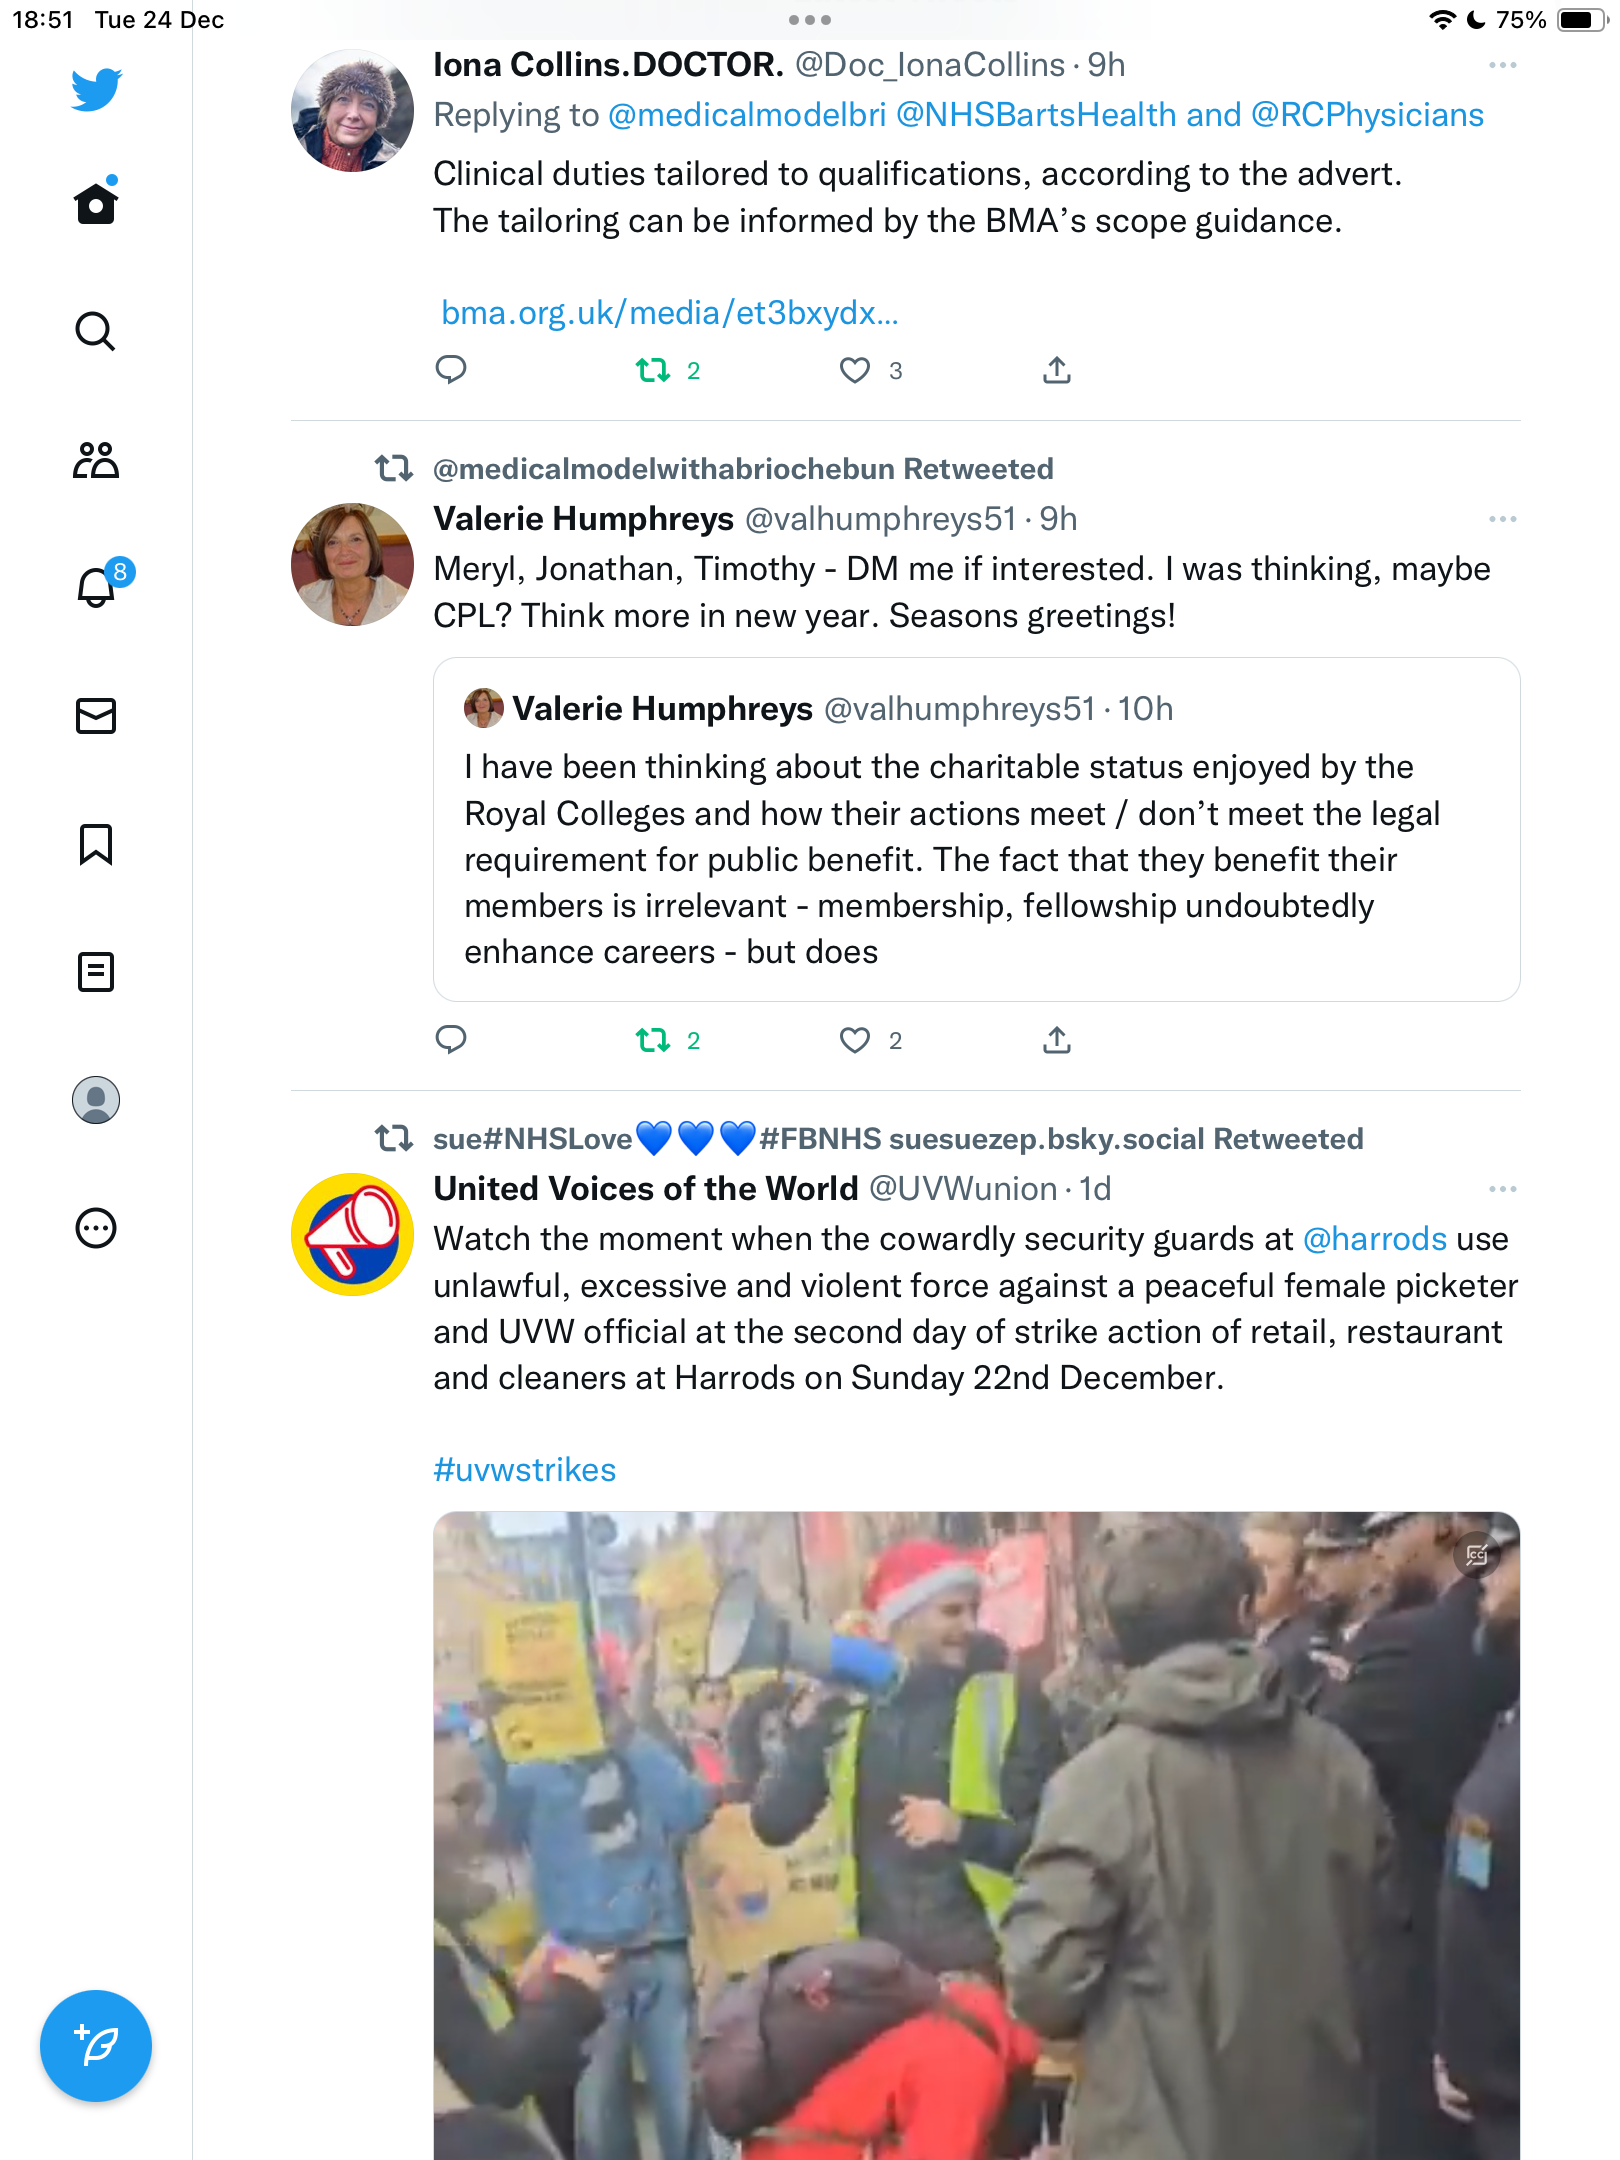The width and height of the screenshot is (1620, 2160).
Task: Open bma.org.uk media link
Action: click(670, 313)
